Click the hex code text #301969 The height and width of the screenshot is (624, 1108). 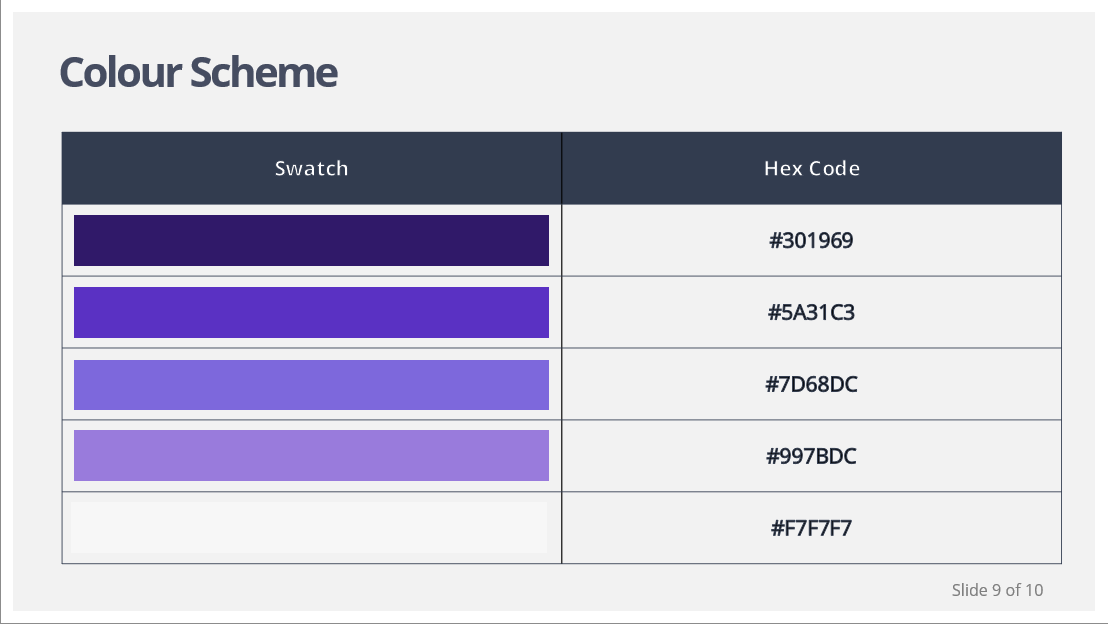812,240
